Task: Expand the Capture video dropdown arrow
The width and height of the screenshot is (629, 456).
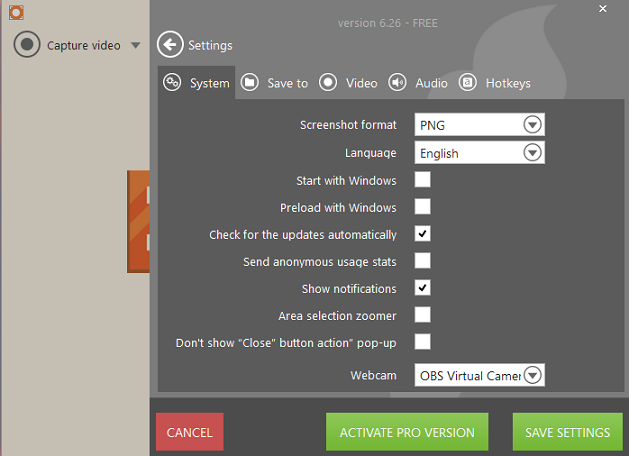Action: [136, 45]
